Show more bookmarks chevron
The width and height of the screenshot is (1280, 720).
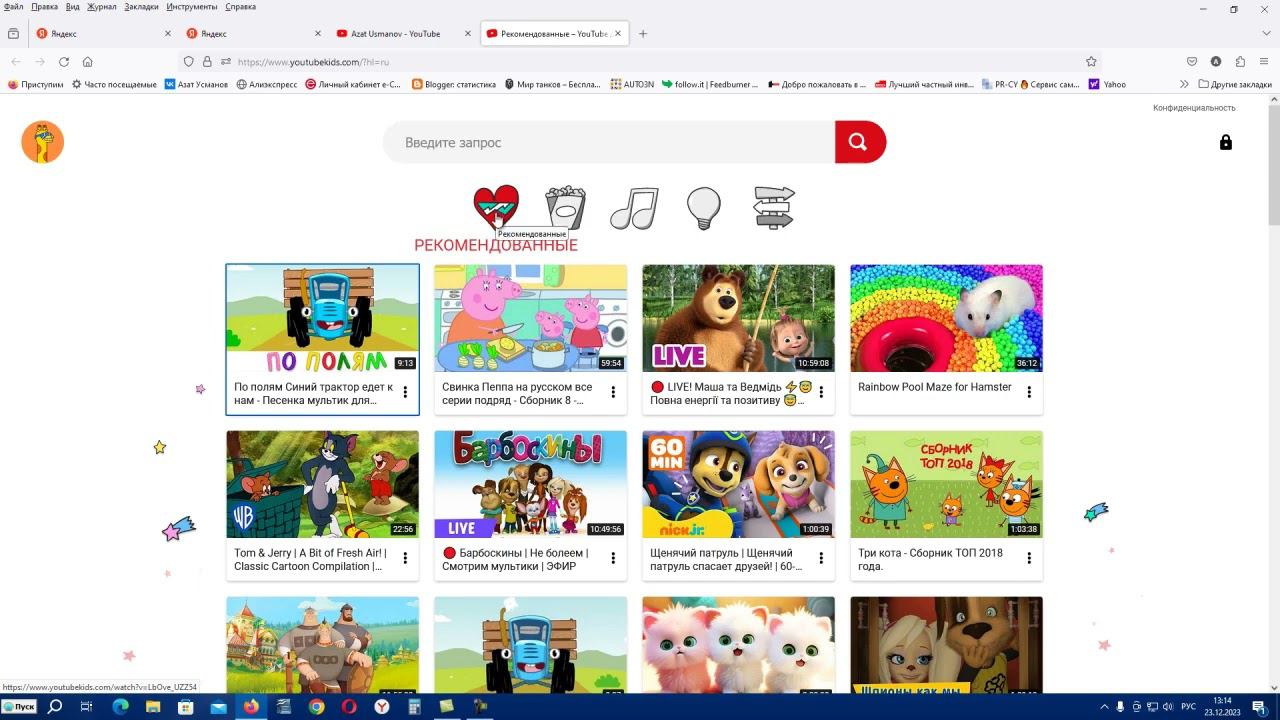[1184, 84]
